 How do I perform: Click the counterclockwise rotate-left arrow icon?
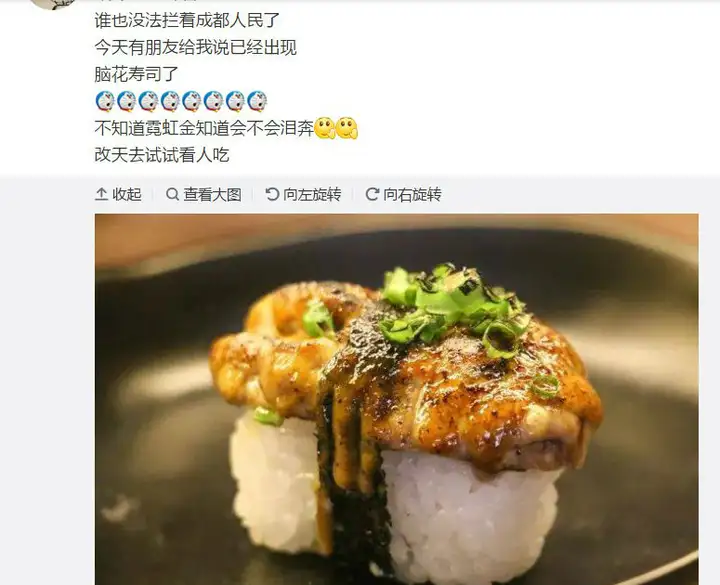(x=272, y=194)
